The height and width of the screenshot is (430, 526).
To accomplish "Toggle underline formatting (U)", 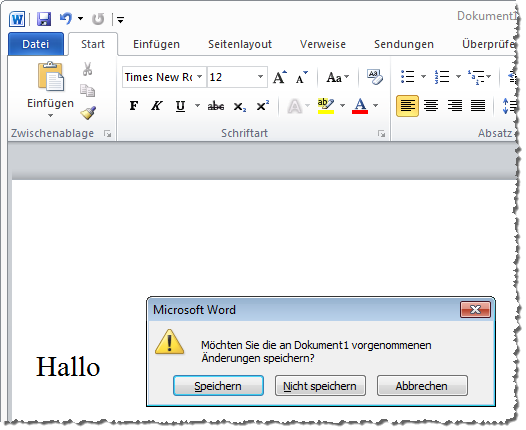I will click(x=180, y=106).
